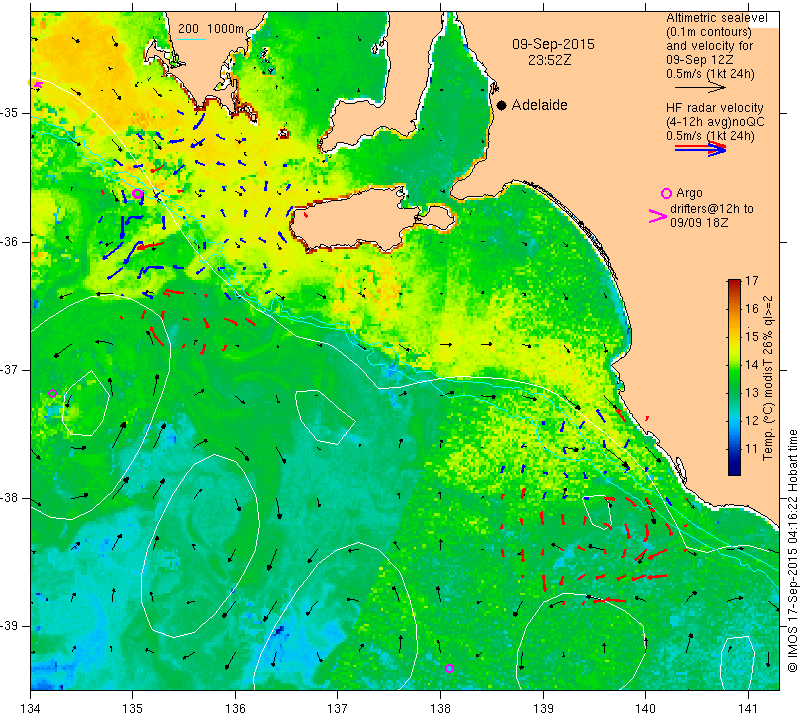
Task: Click the 'drifters@12h to' legend text
Action: [711, 209]
